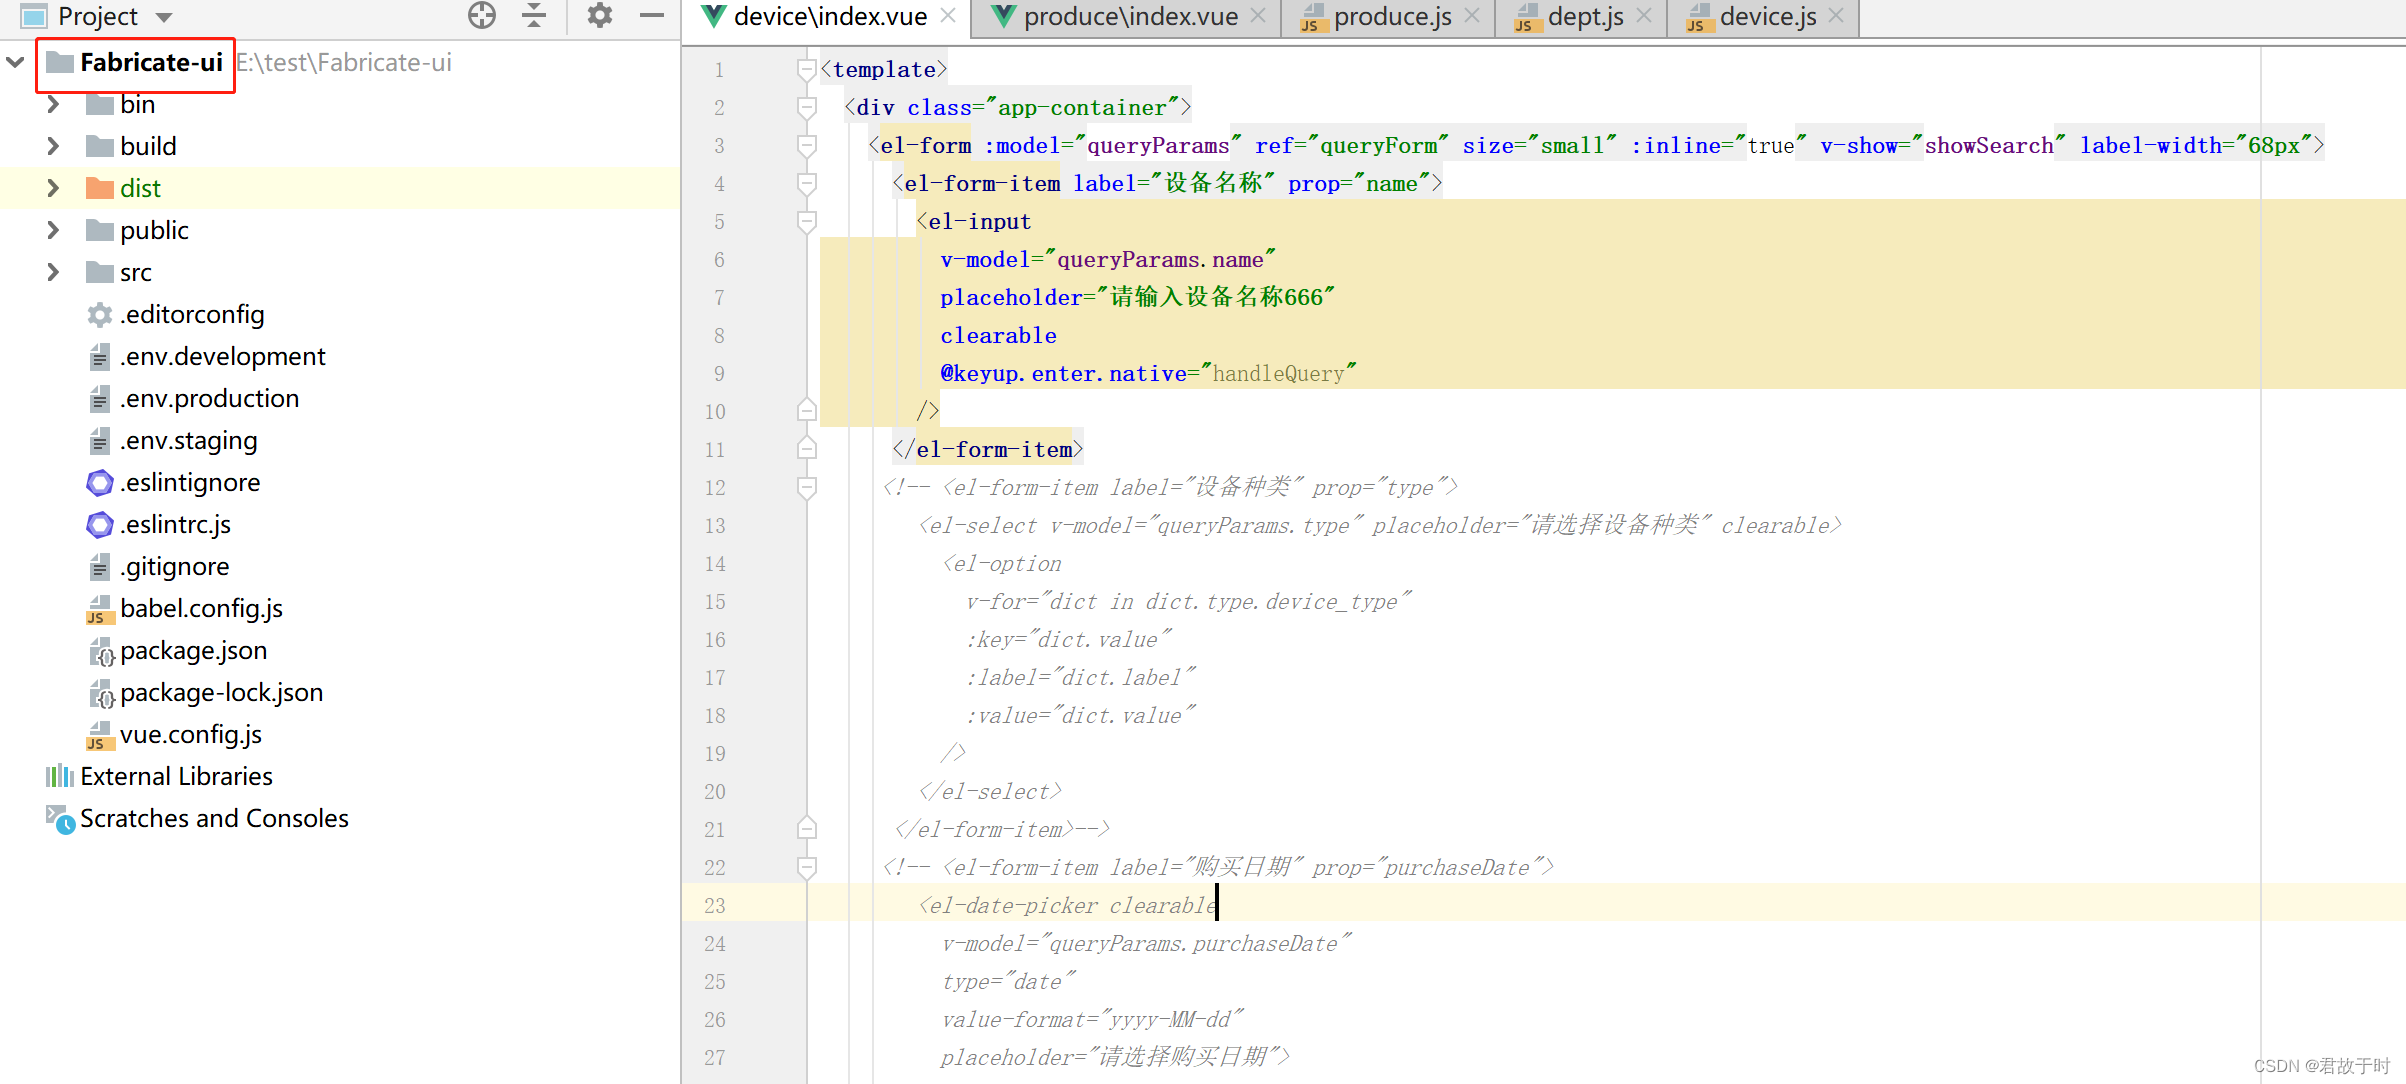Open Project panel settings gear
The width and height of the screenshot is (2406, 1084).
[599, 15]
